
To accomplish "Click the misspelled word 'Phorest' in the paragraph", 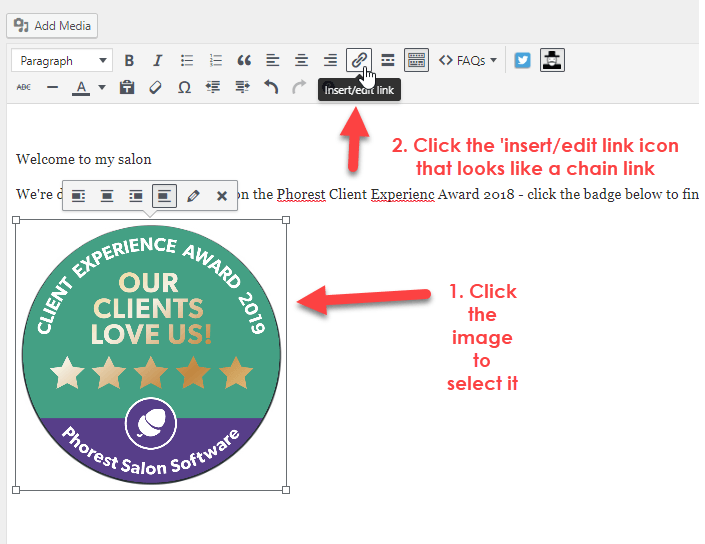I will (x=301, y=194).
